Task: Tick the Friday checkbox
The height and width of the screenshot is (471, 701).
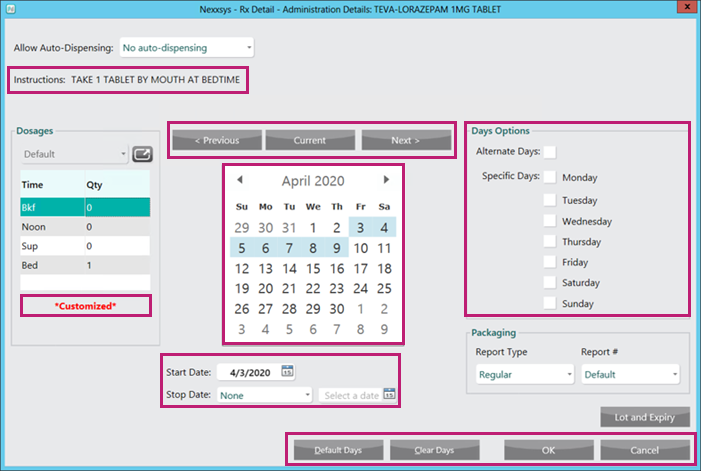Action: [x=549, y=261]
